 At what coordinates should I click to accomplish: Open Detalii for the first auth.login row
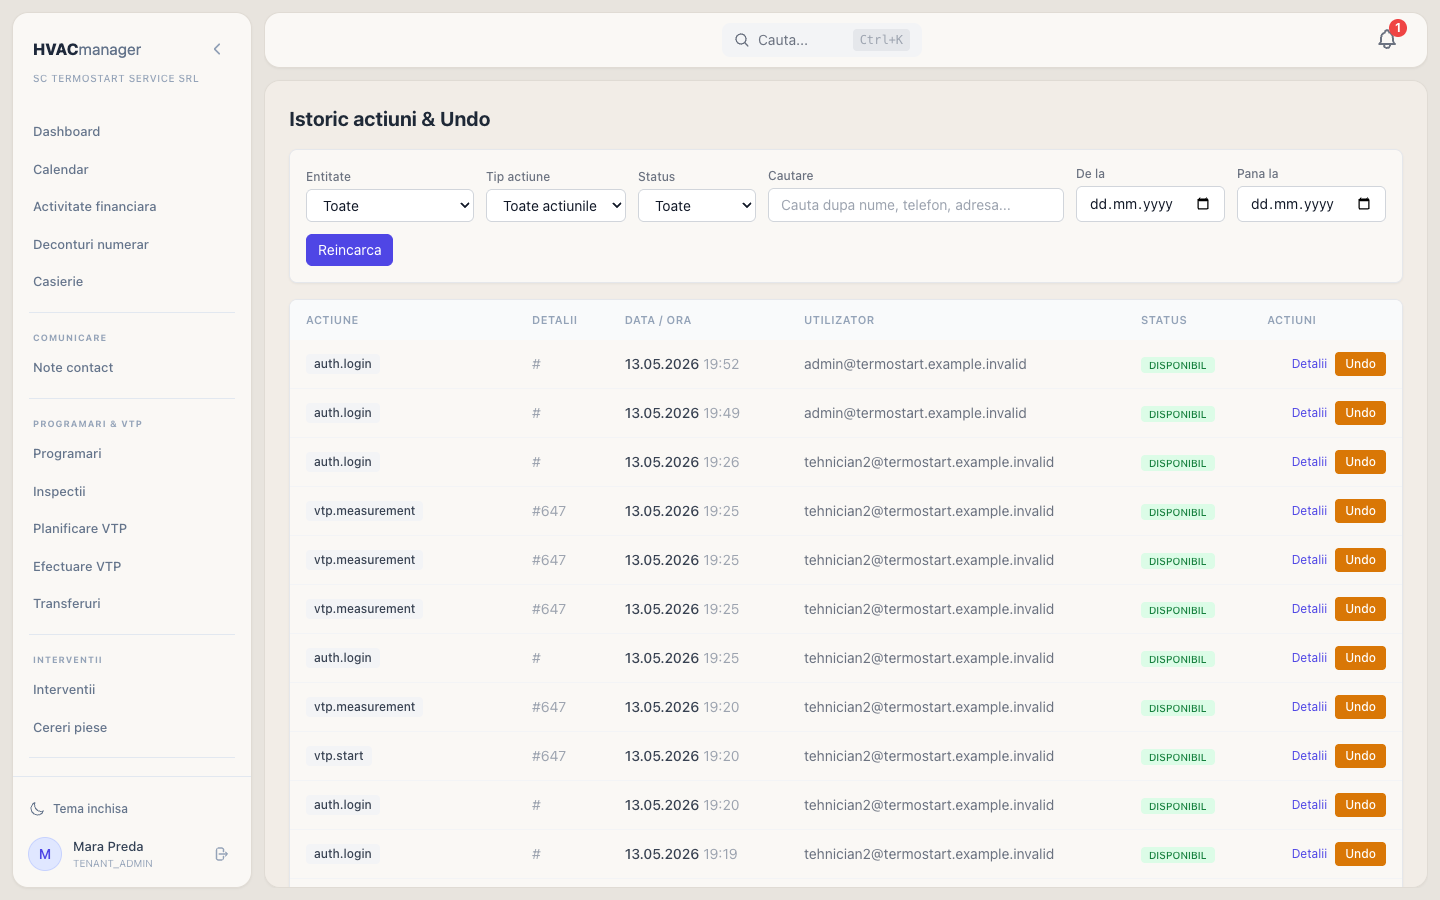pyautogui.click(x=1309, y=364)
